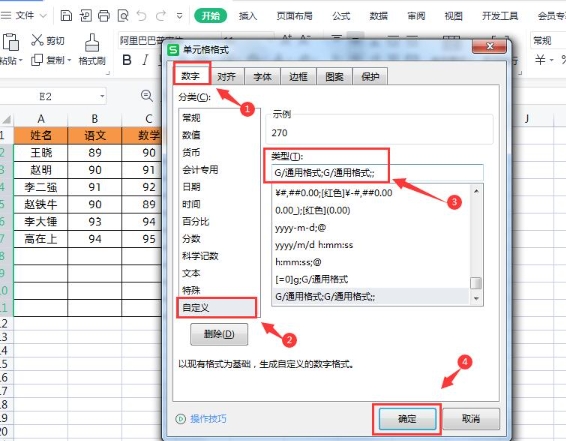Toggle Bold formatting B icon
Image resolution: width=566 pixels, height=441 pixels.
127,60
